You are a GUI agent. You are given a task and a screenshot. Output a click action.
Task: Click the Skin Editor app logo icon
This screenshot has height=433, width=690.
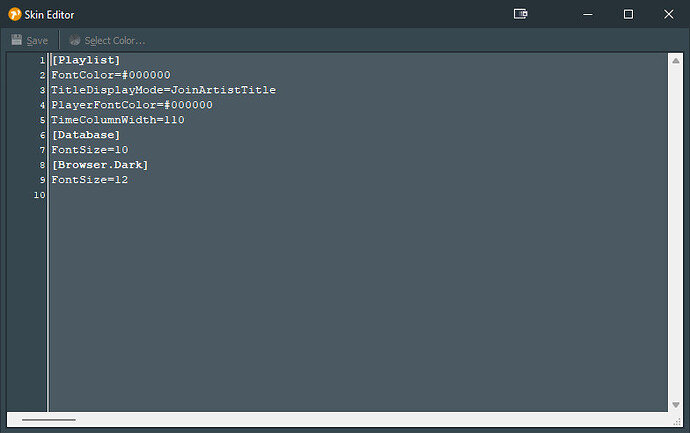point(15,14)
